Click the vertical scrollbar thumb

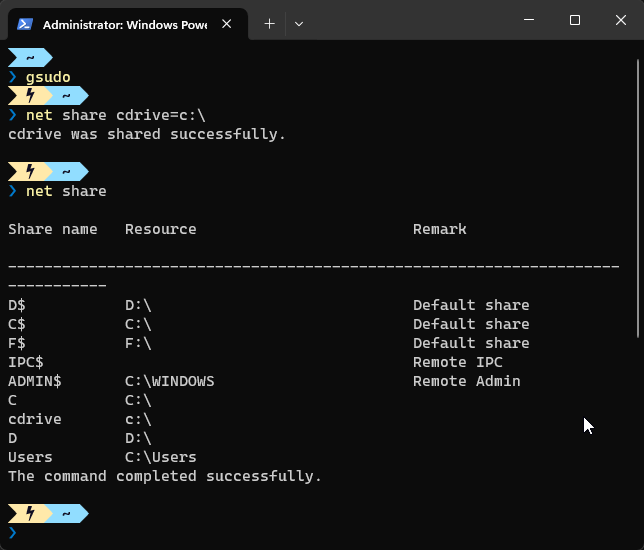coord(638,198)
